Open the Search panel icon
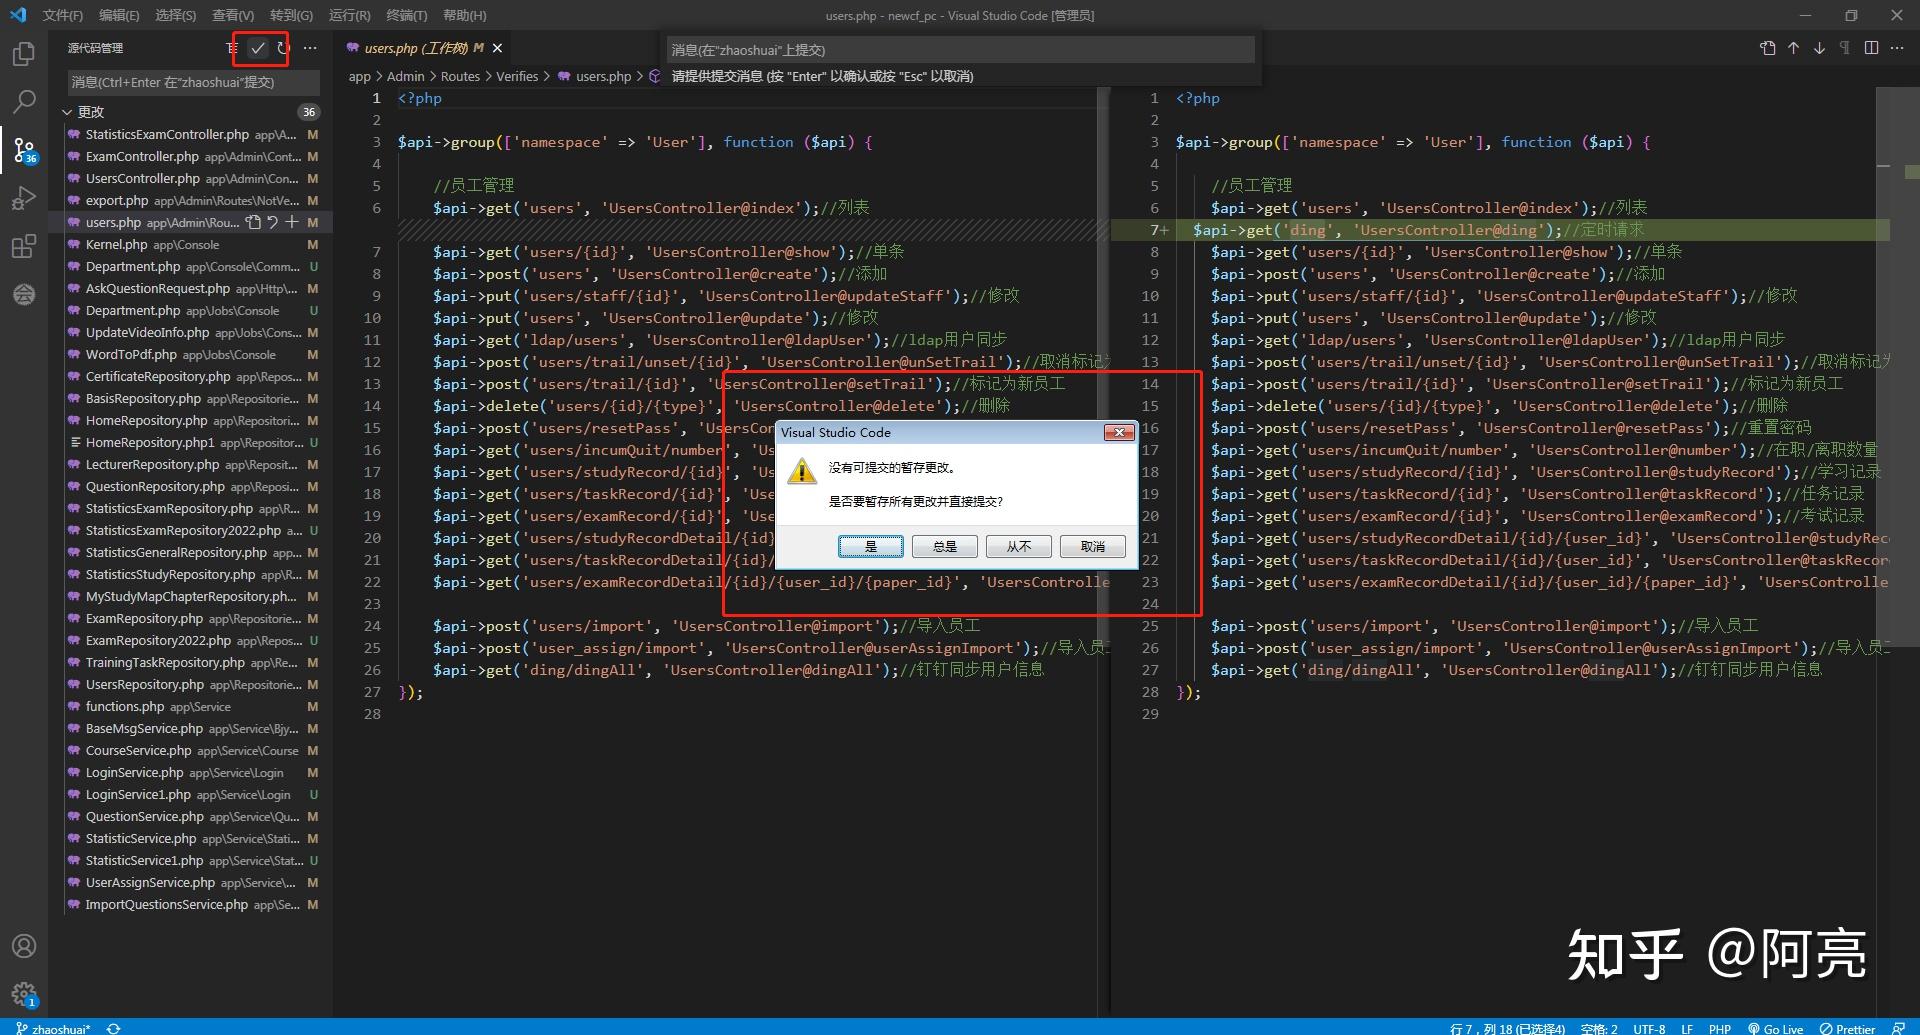The width and height of the screenshot is (1920, 1035). pos(24,101)
